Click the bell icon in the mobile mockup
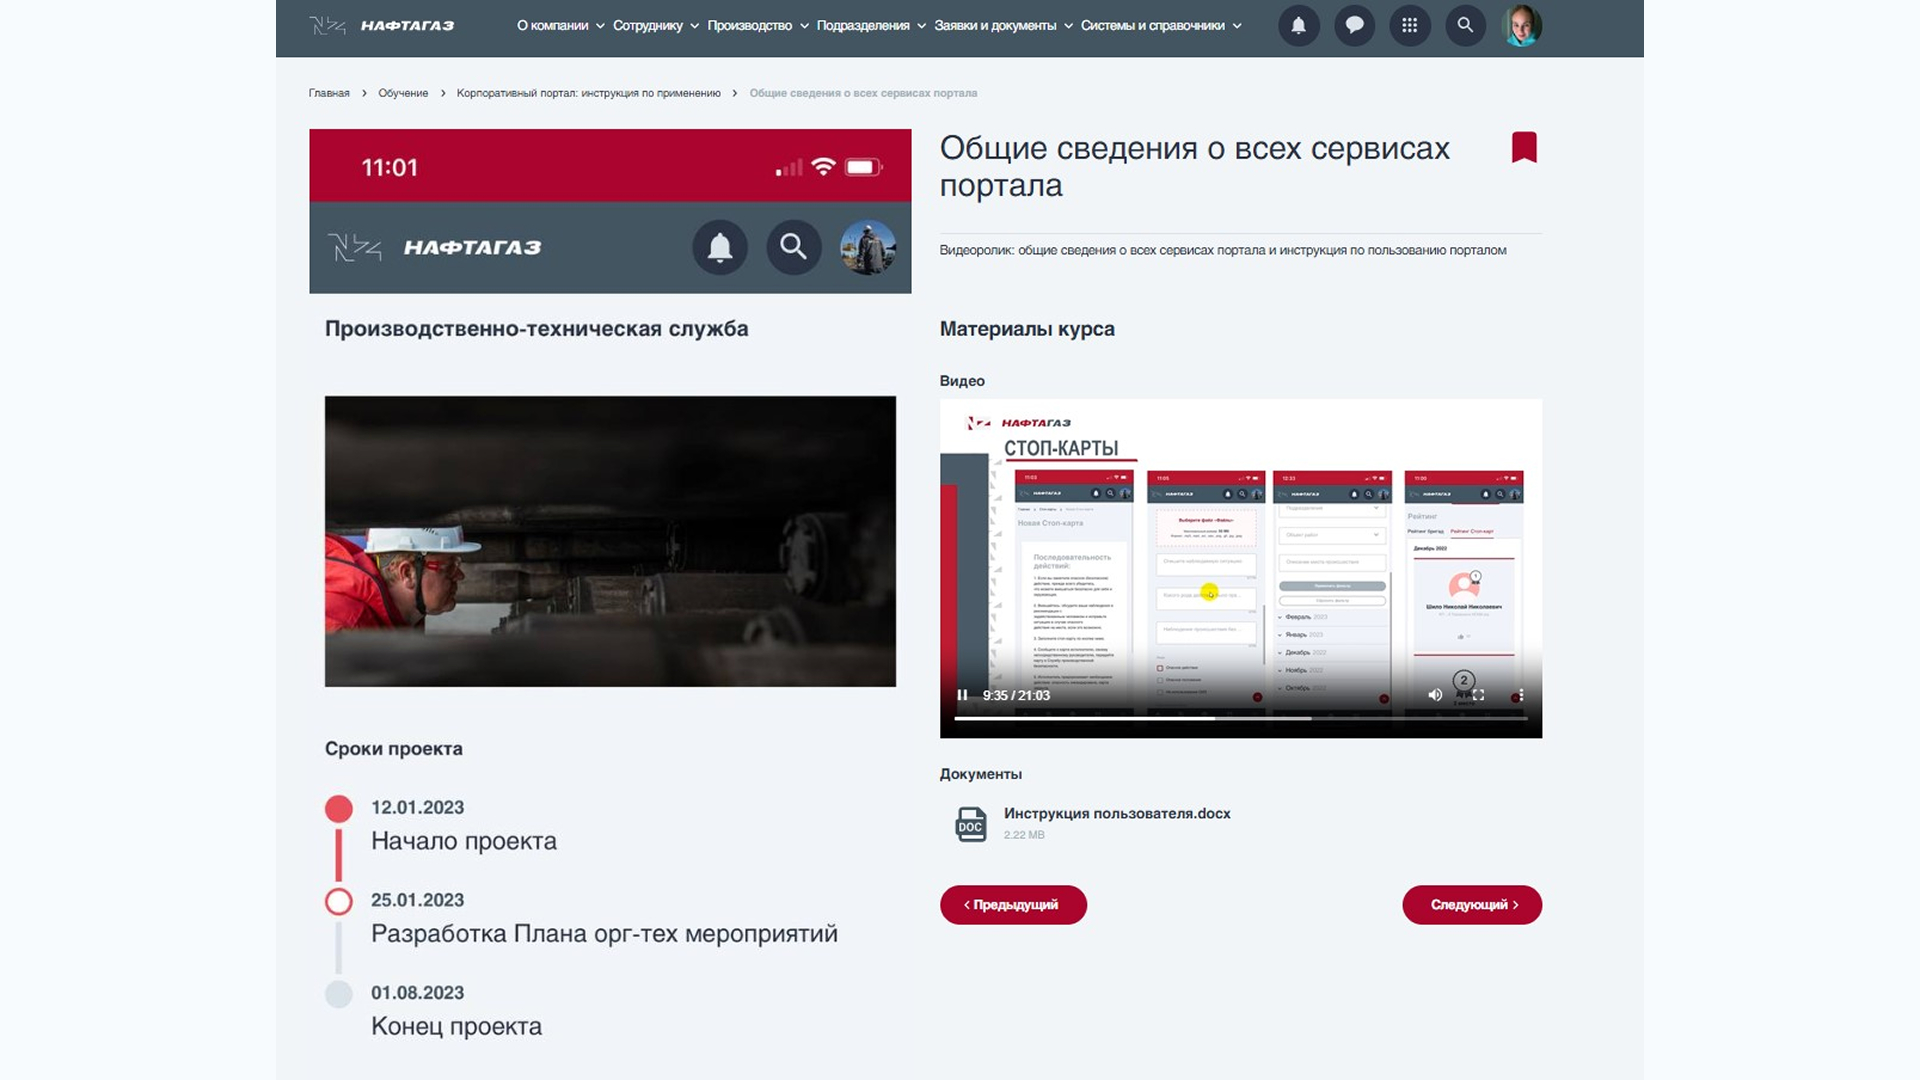The image size is (1920, 1080). [720, 247]
